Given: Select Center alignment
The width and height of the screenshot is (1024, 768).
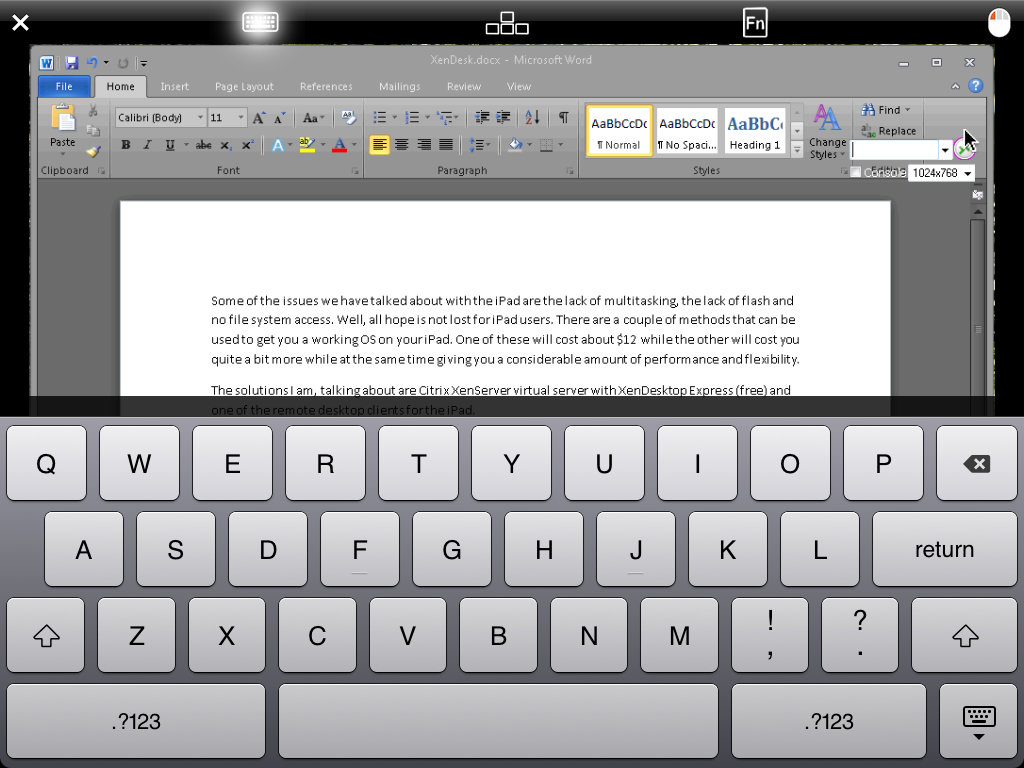Looking at the screenshot, I should [x=402, y=145].
